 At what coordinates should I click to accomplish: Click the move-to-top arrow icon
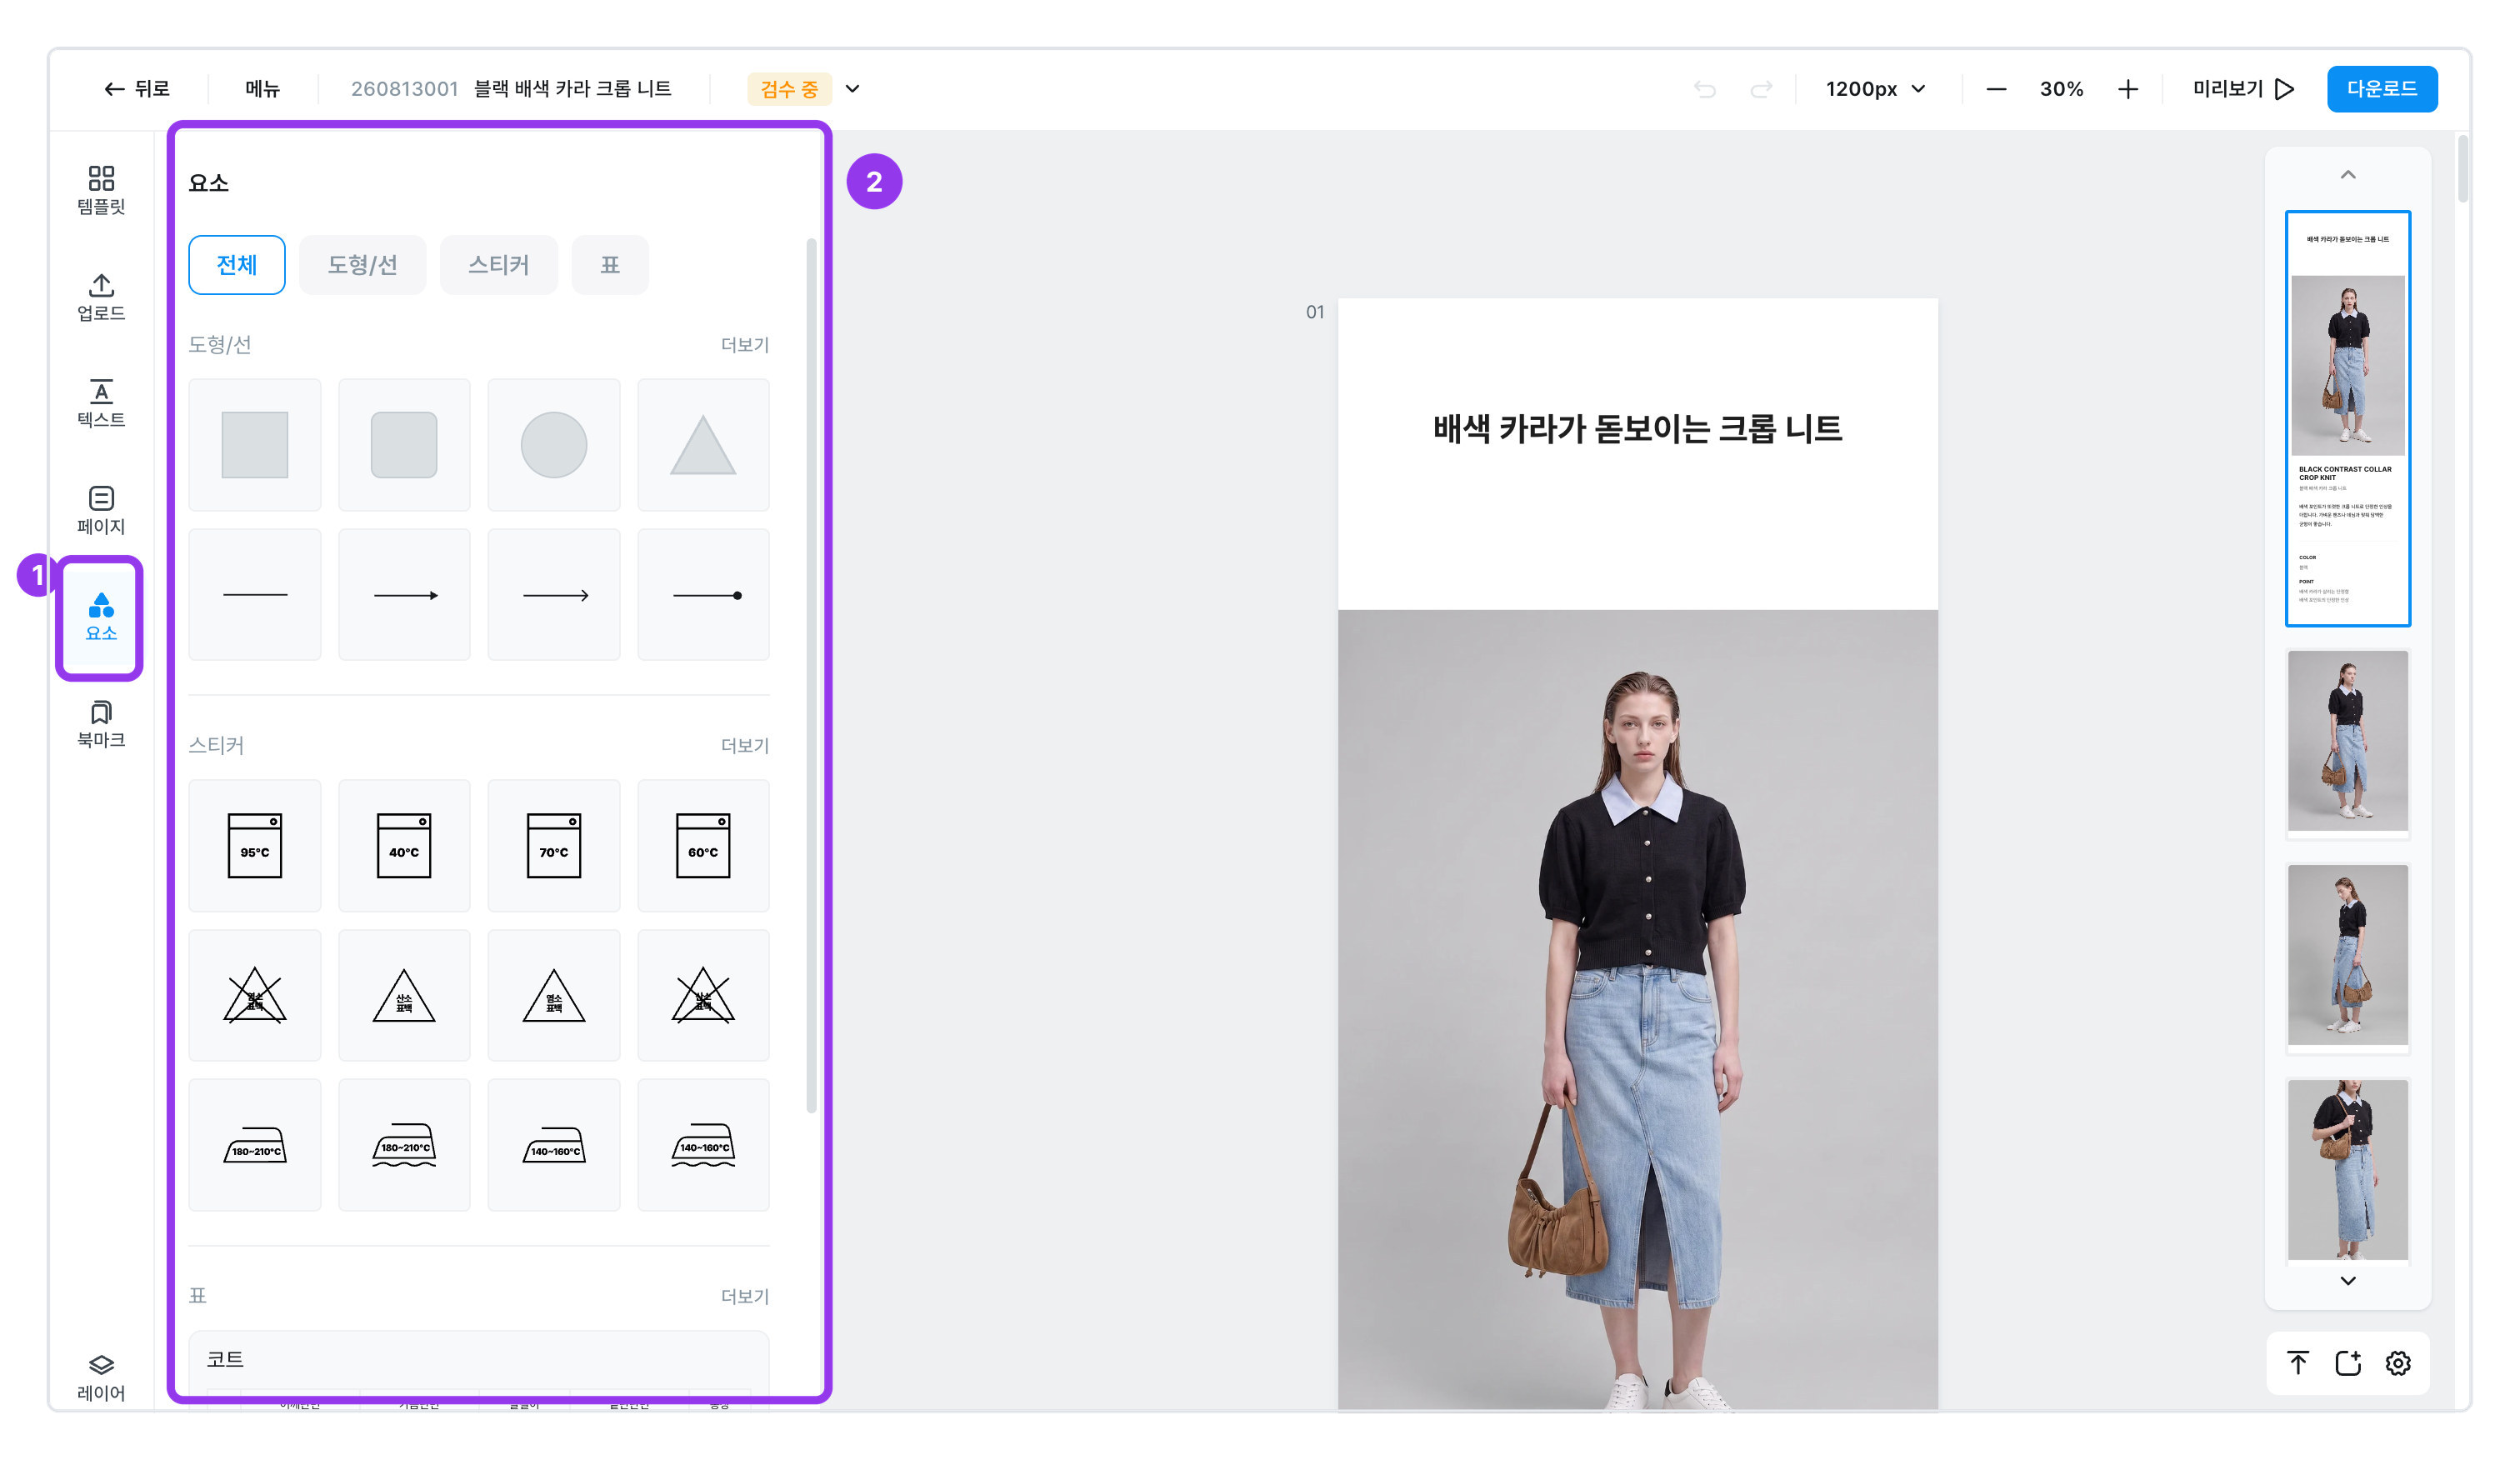pyautogui.click(x=2298, y=1363)
